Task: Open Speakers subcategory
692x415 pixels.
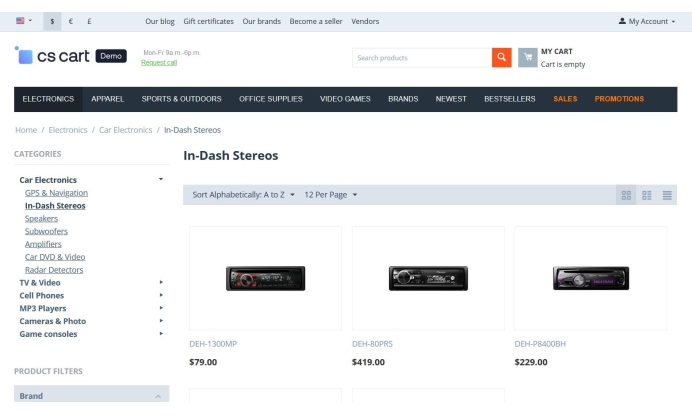Action: coord(41,219)
